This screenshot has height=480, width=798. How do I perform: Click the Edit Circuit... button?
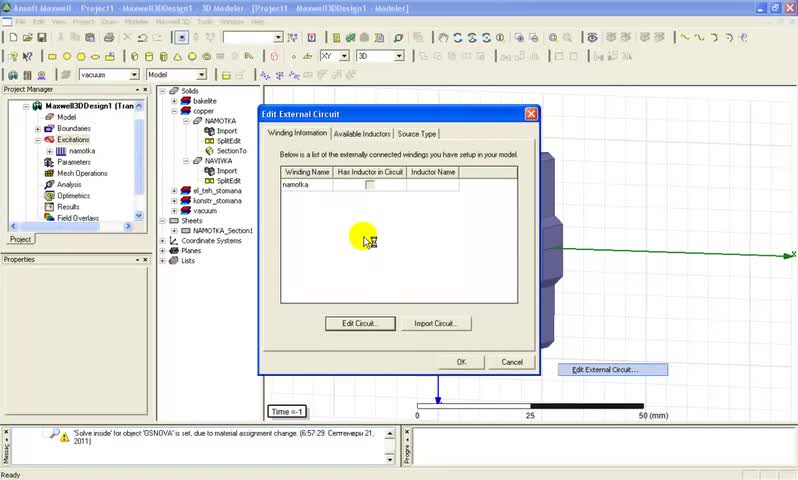coord(360,324)
